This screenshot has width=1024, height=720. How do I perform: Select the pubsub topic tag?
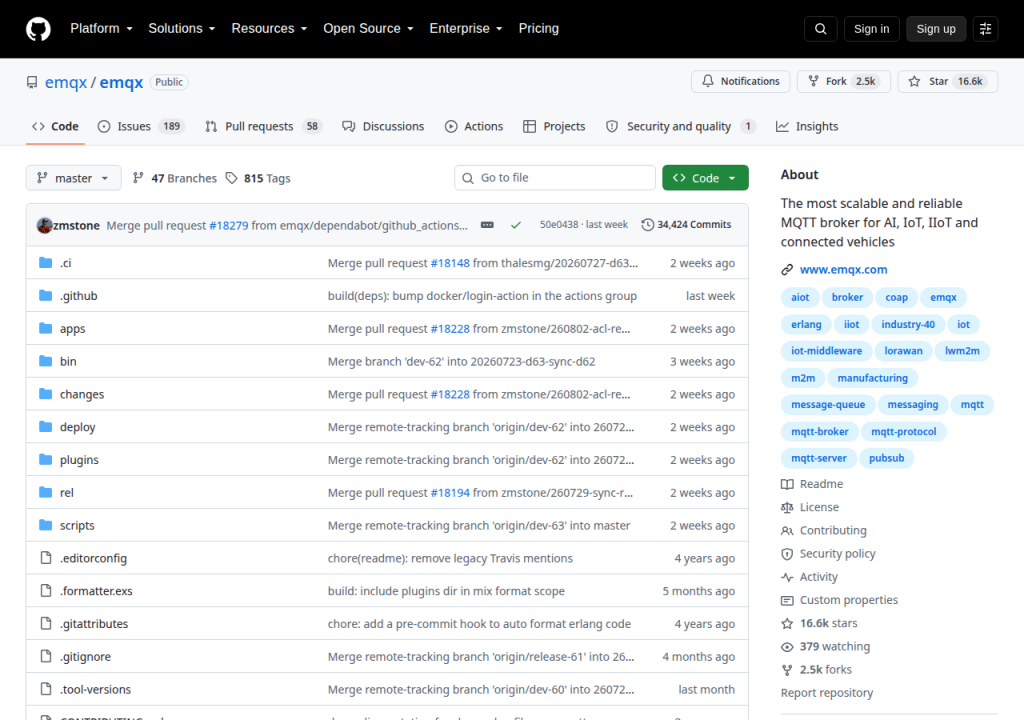tap(886, 458)
